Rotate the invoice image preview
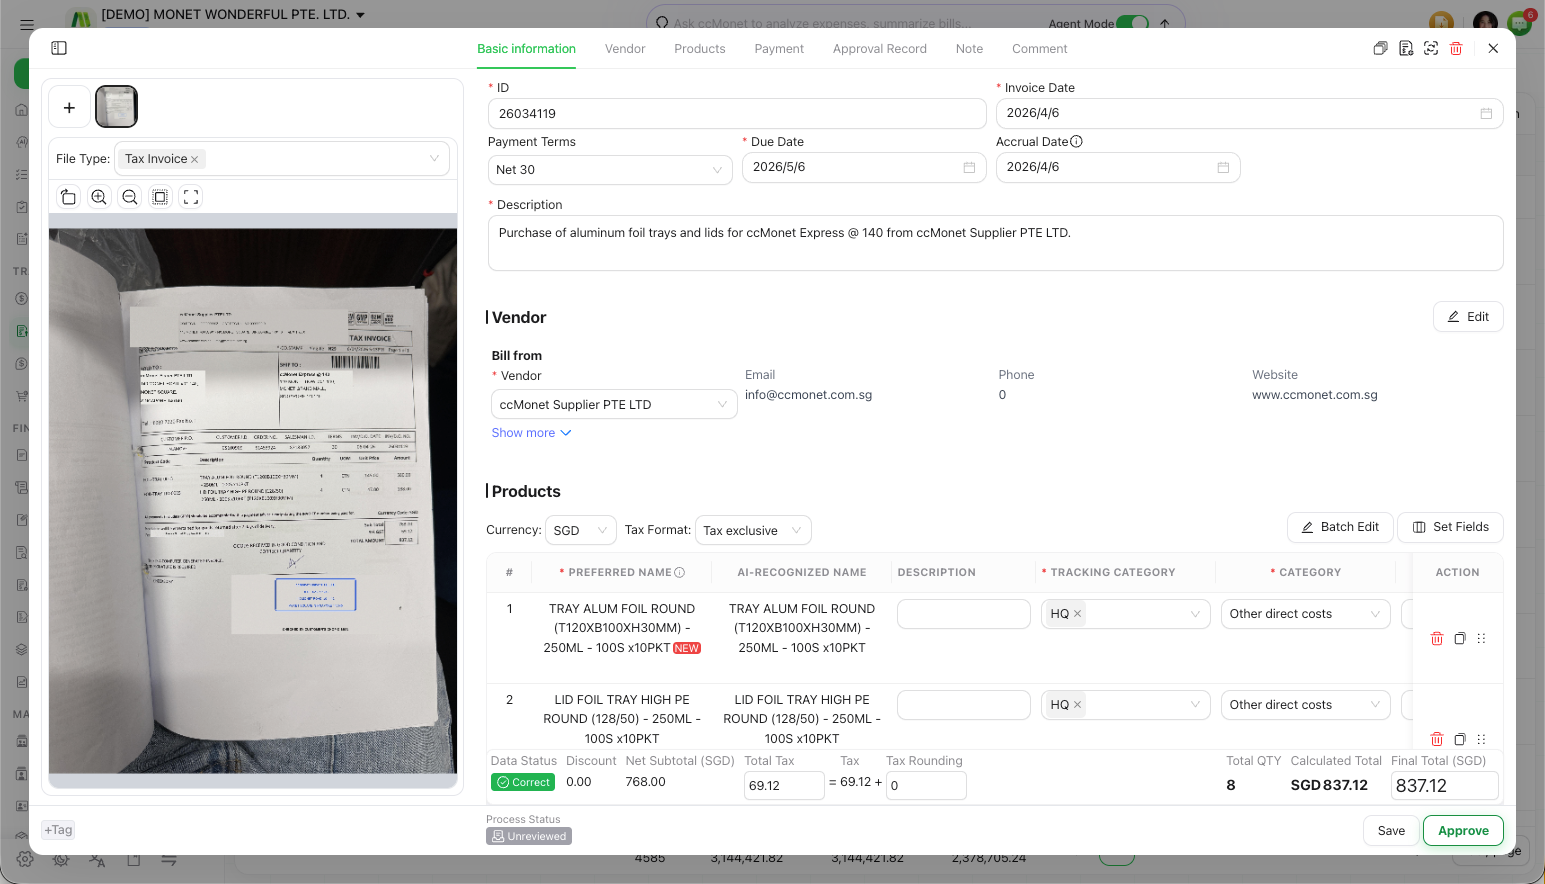 click(68, 197)
